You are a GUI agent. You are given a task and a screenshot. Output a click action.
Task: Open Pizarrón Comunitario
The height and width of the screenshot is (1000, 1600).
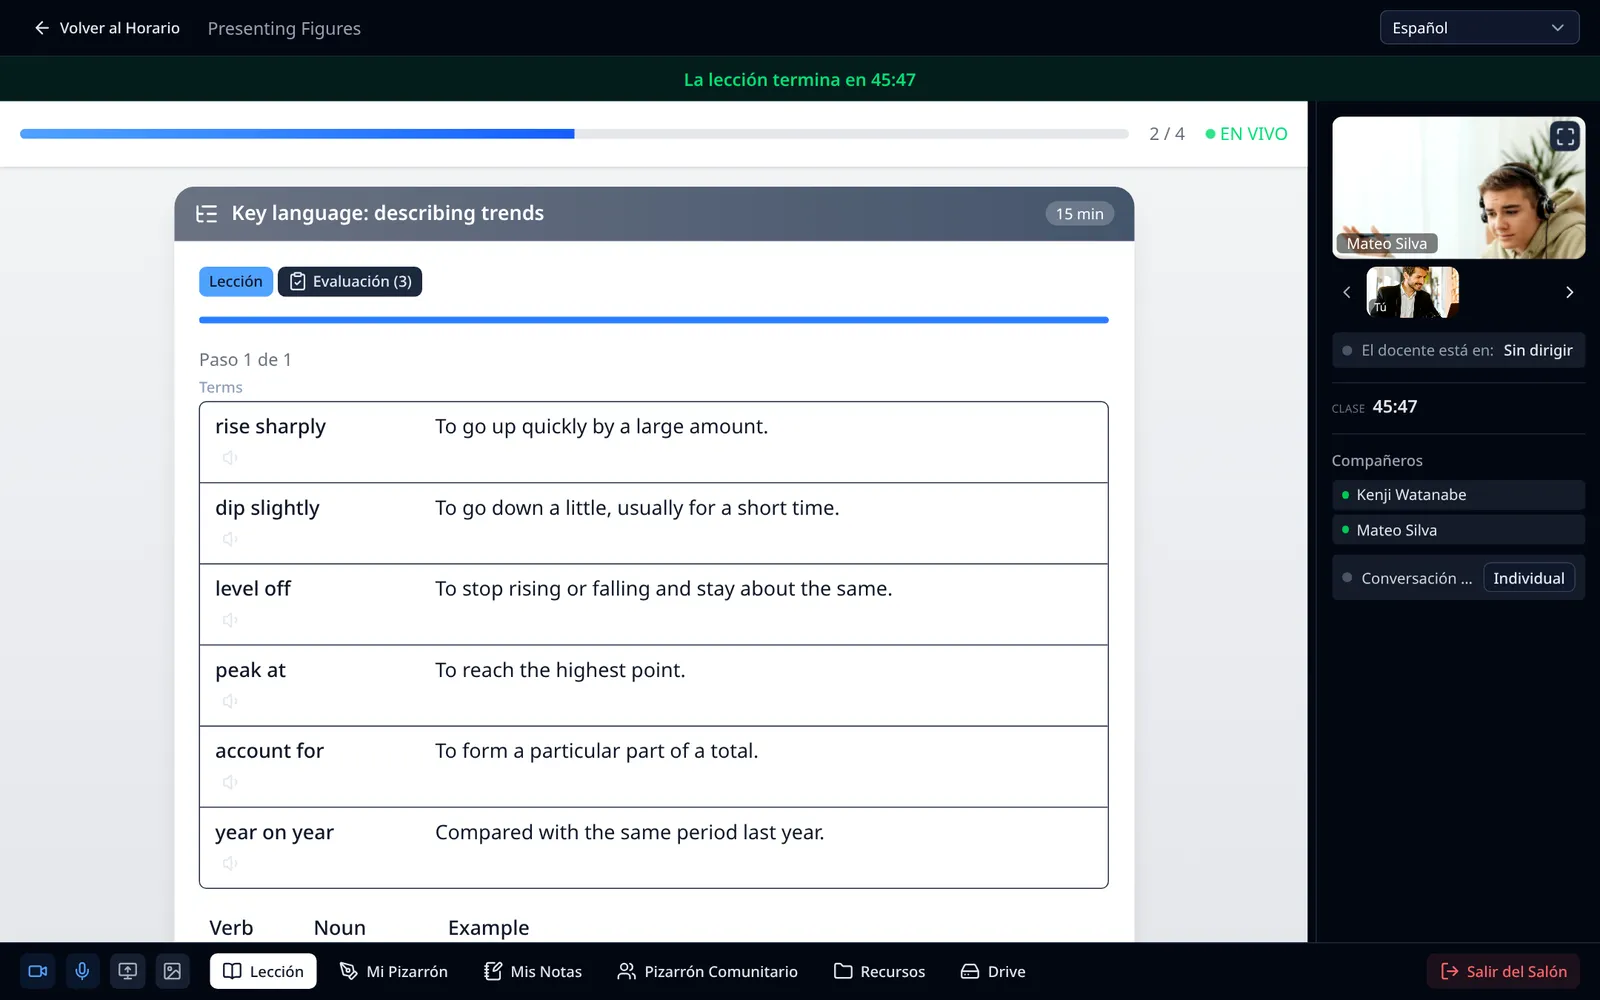pyautogui.click(x=708, y=971)
